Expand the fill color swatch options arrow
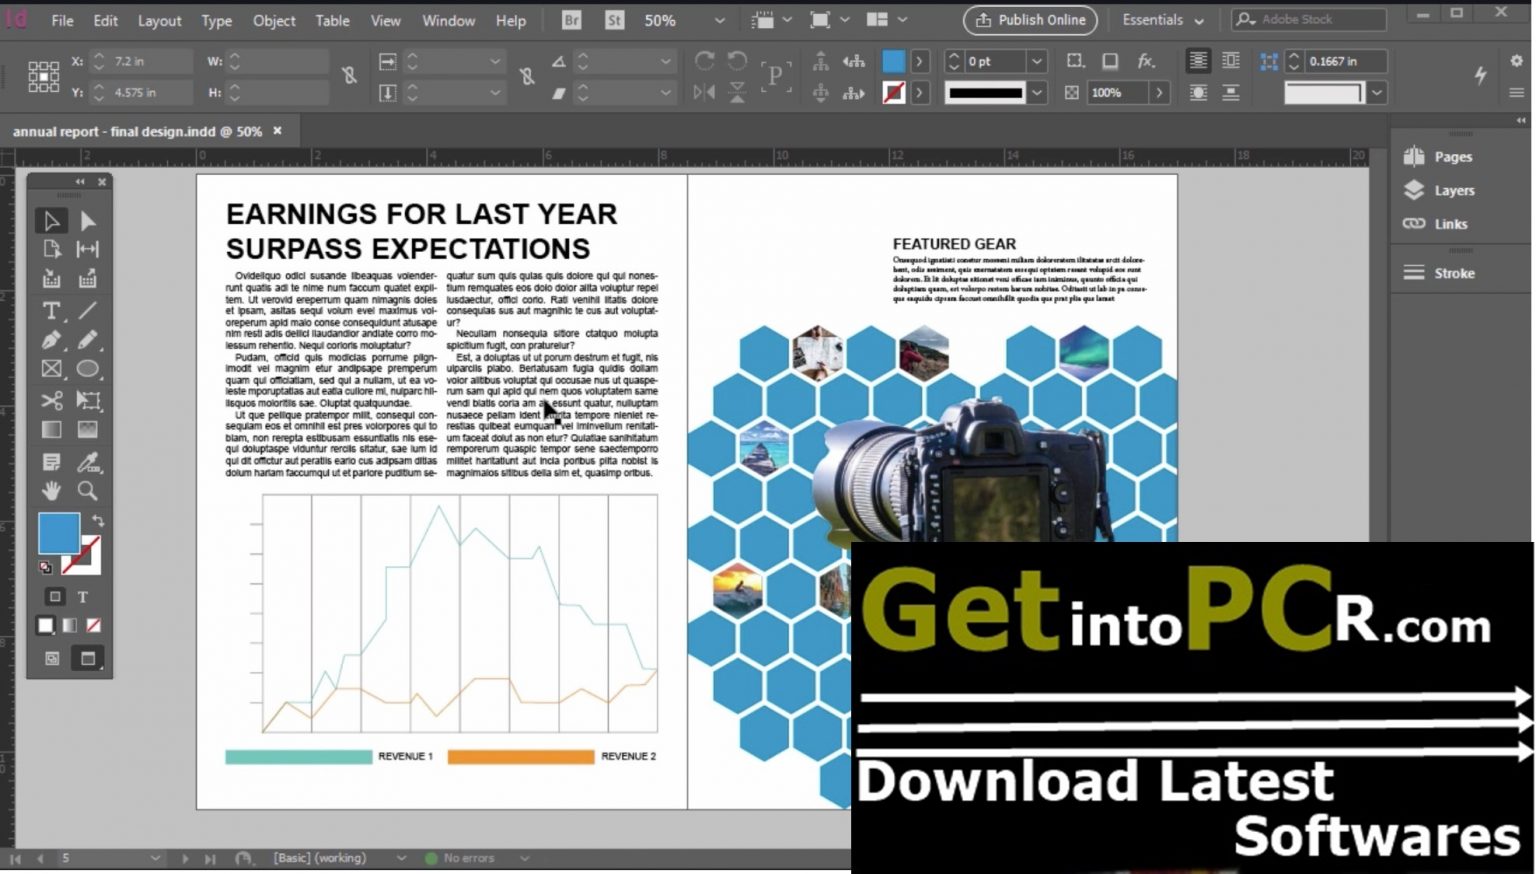The height and width of the screenshot is (874, 1536). pos(920,61)
